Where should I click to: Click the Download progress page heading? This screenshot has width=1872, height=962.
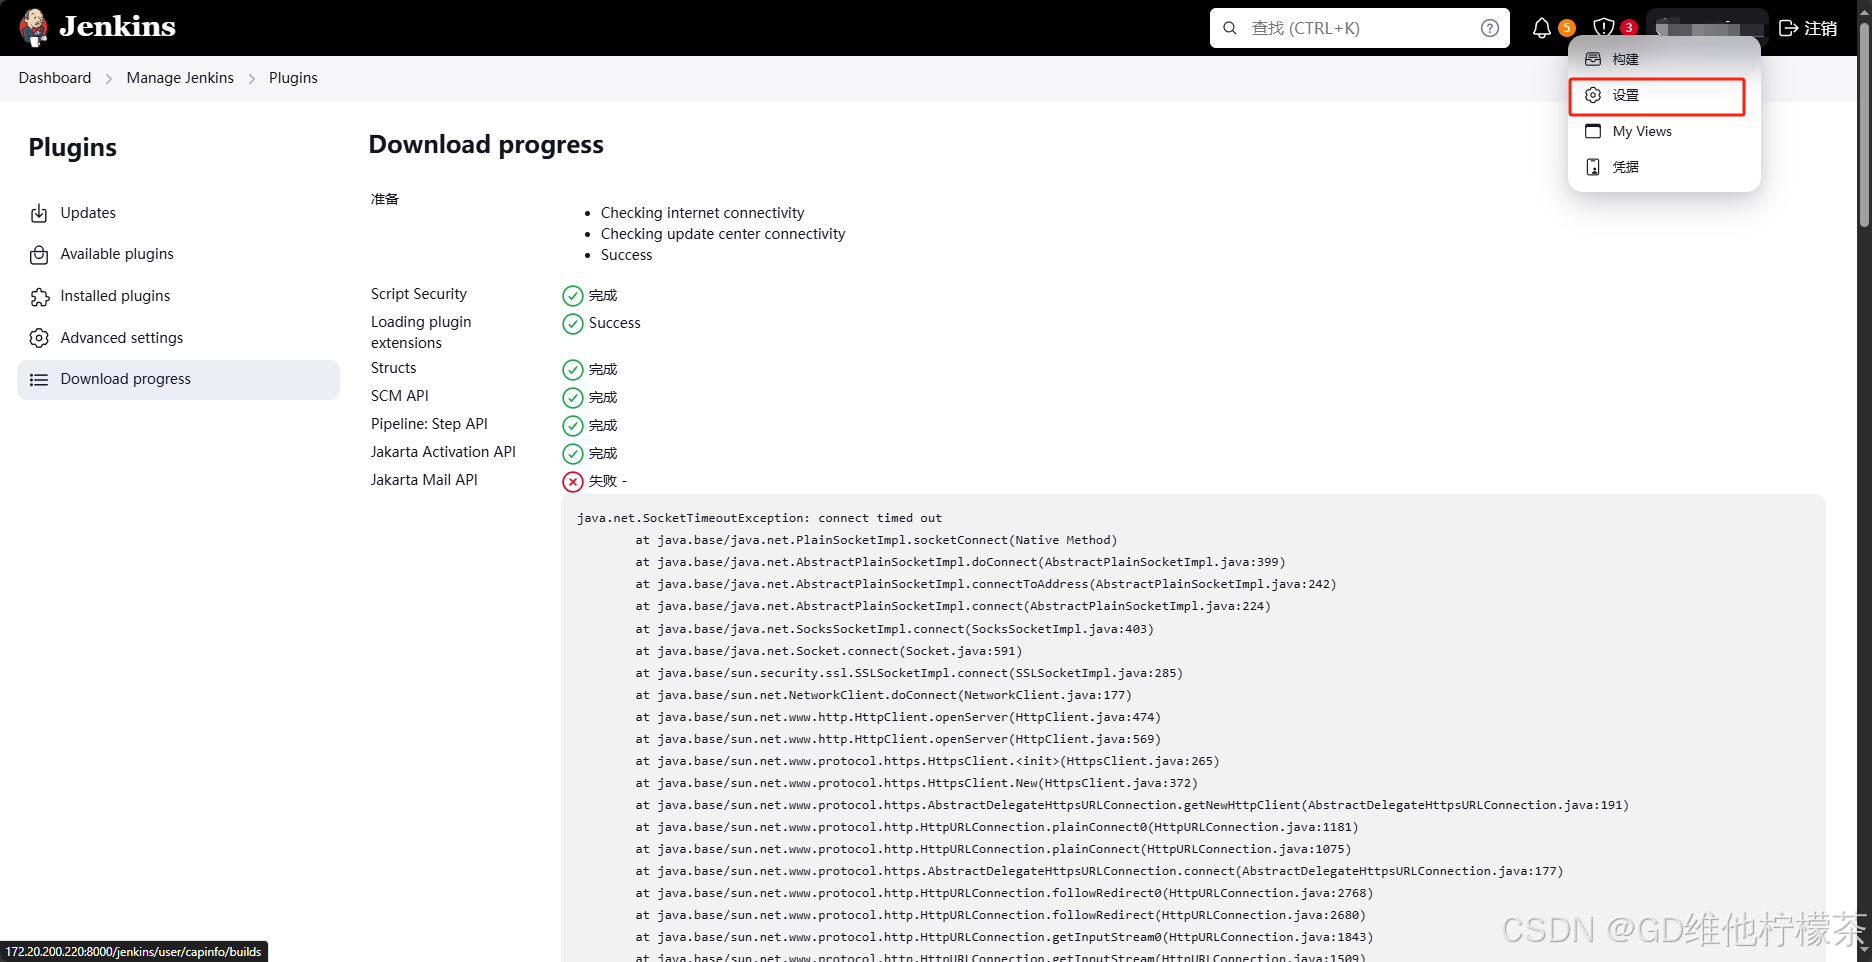486,145
